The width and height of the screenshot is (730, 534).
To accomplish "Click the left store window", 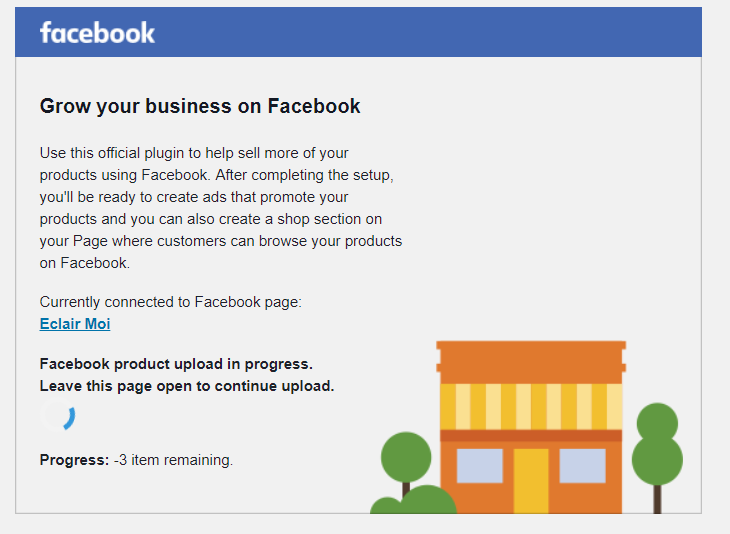I will (x=480, y=466).
